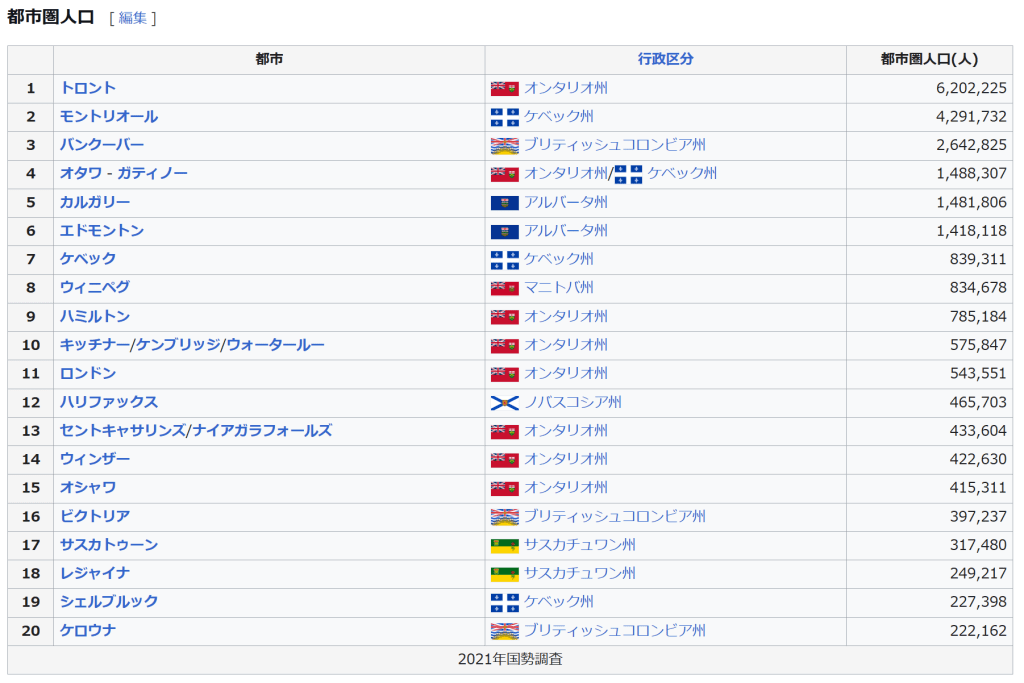
Task: Click the Alberta flag icon in Calgary row
Action: [504, 203]
